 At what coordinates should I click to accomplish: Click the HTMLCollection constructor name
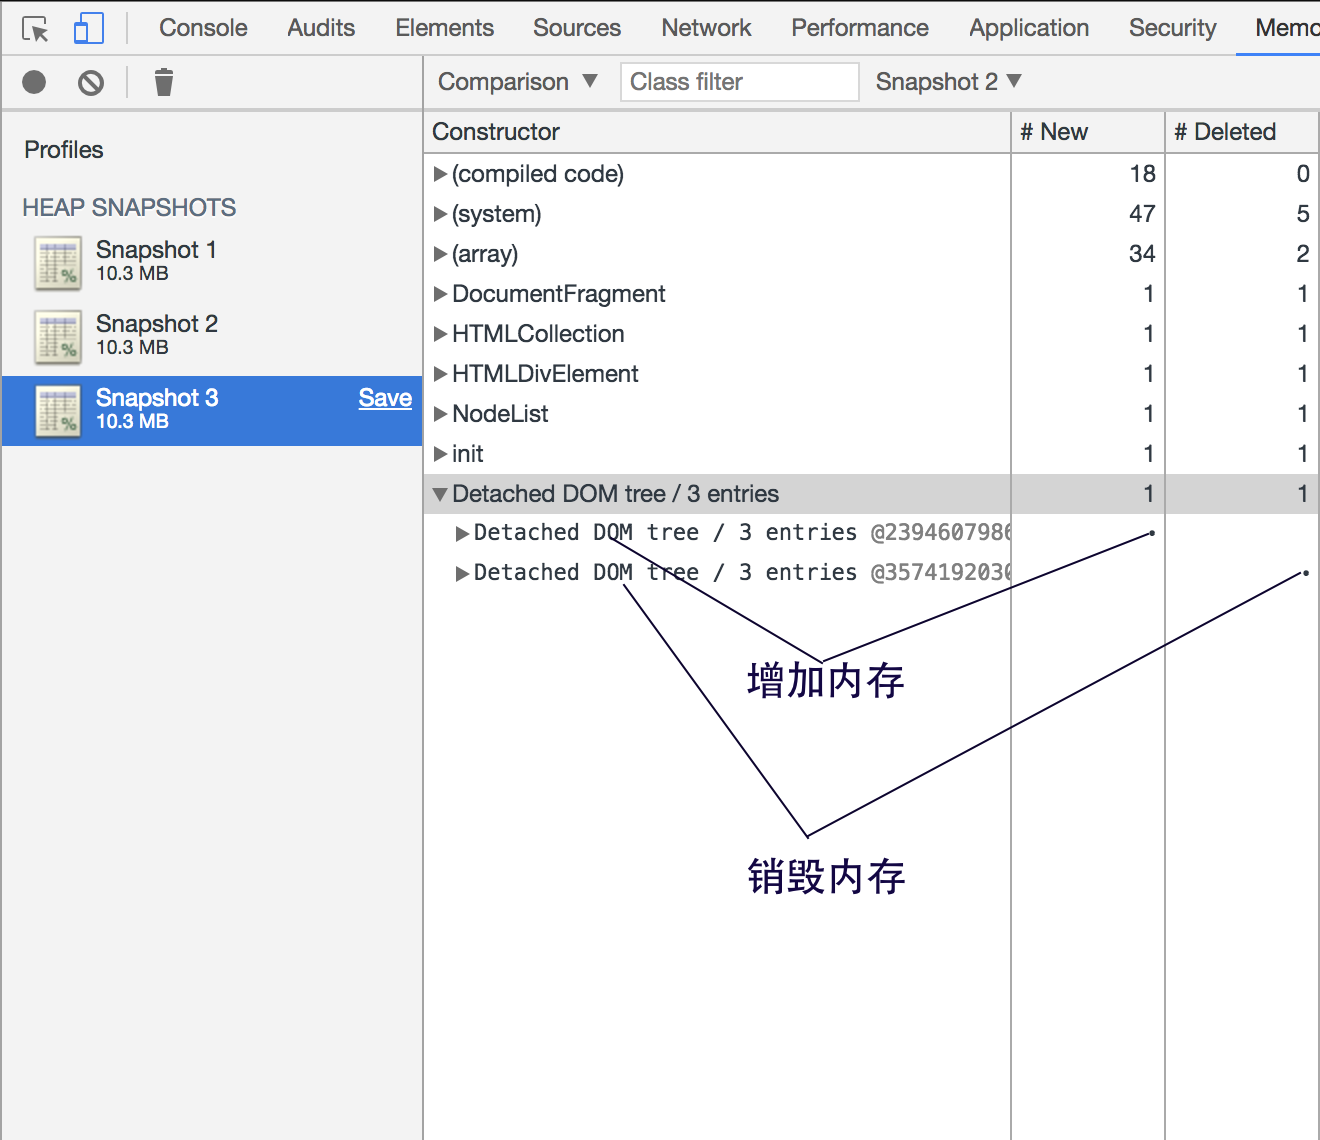pos(538,334)
